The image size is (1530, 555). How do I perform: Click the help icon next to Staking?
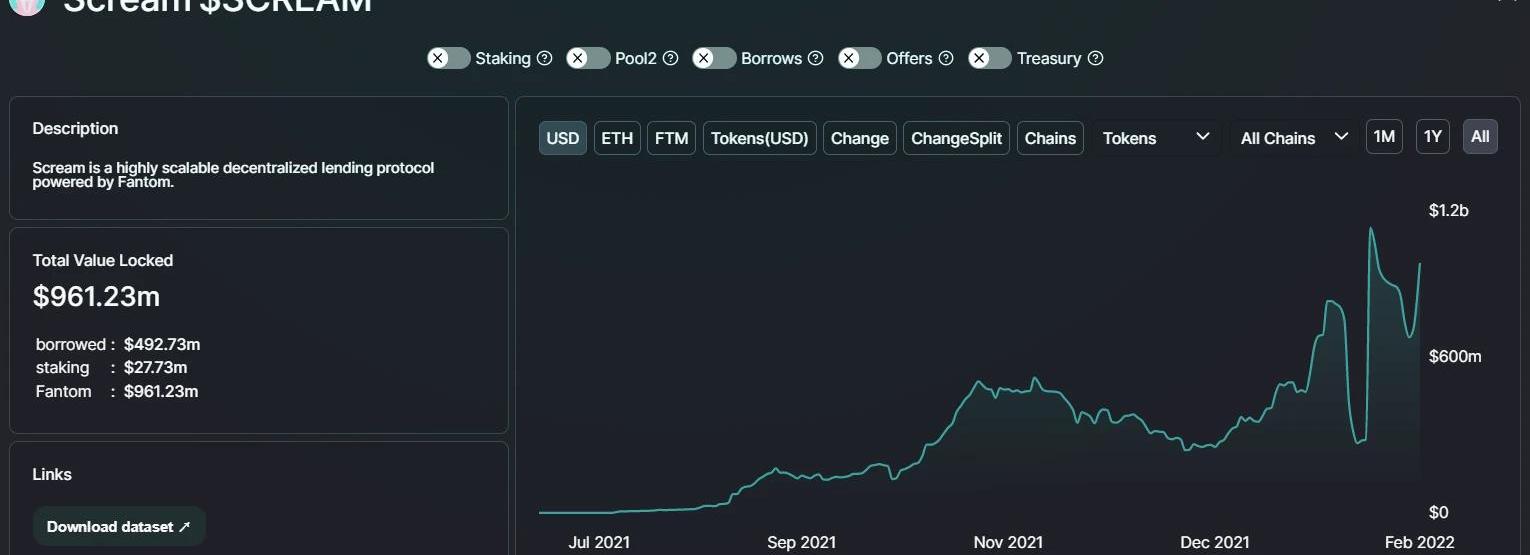(x=545, y=58)
